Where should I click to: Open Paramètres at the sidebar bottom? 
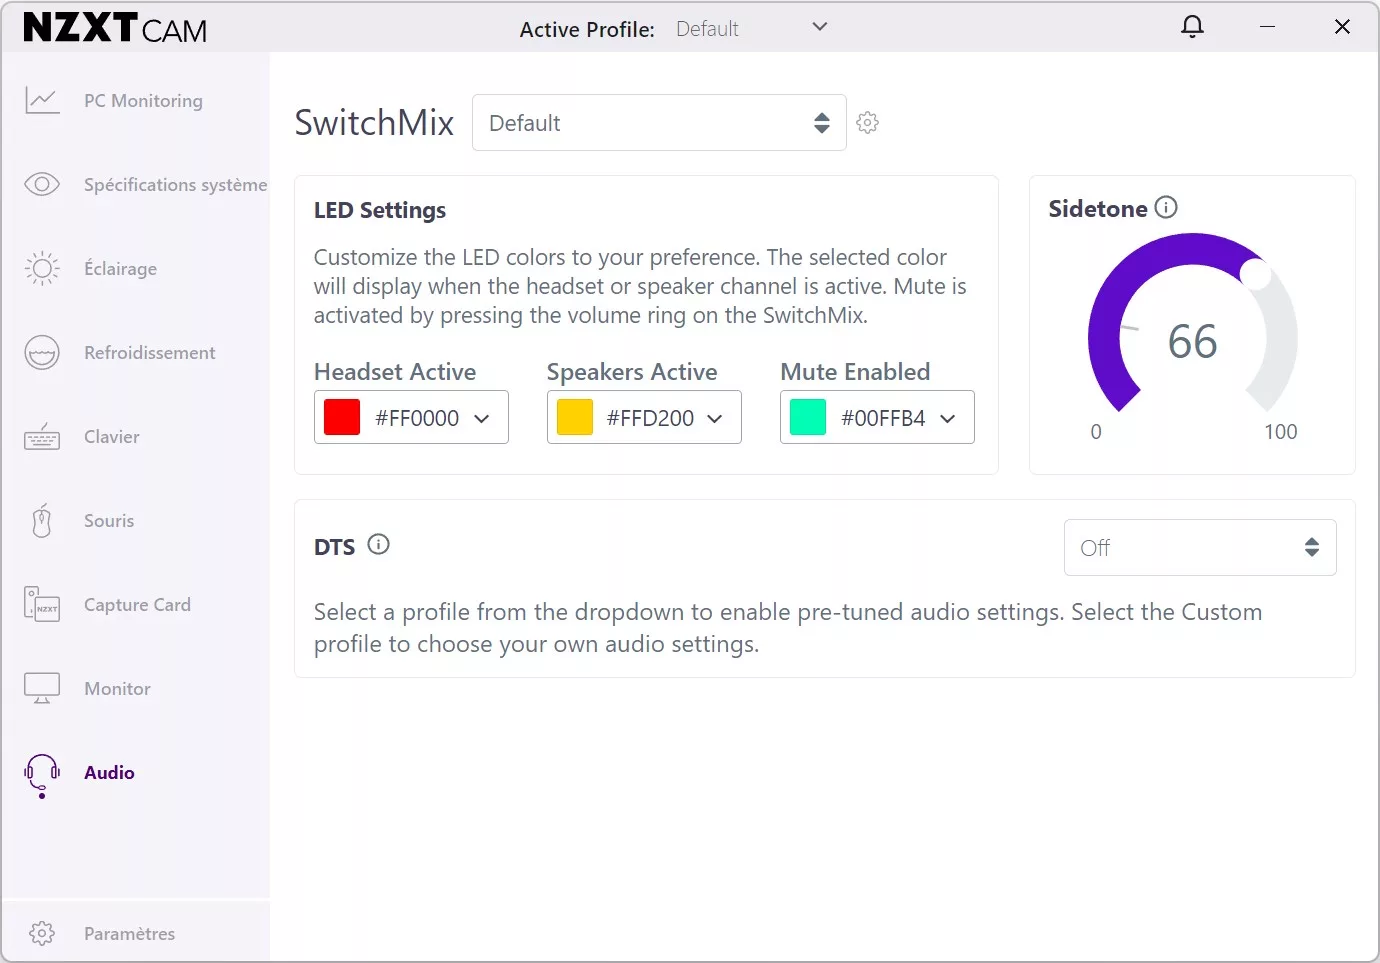129,933
